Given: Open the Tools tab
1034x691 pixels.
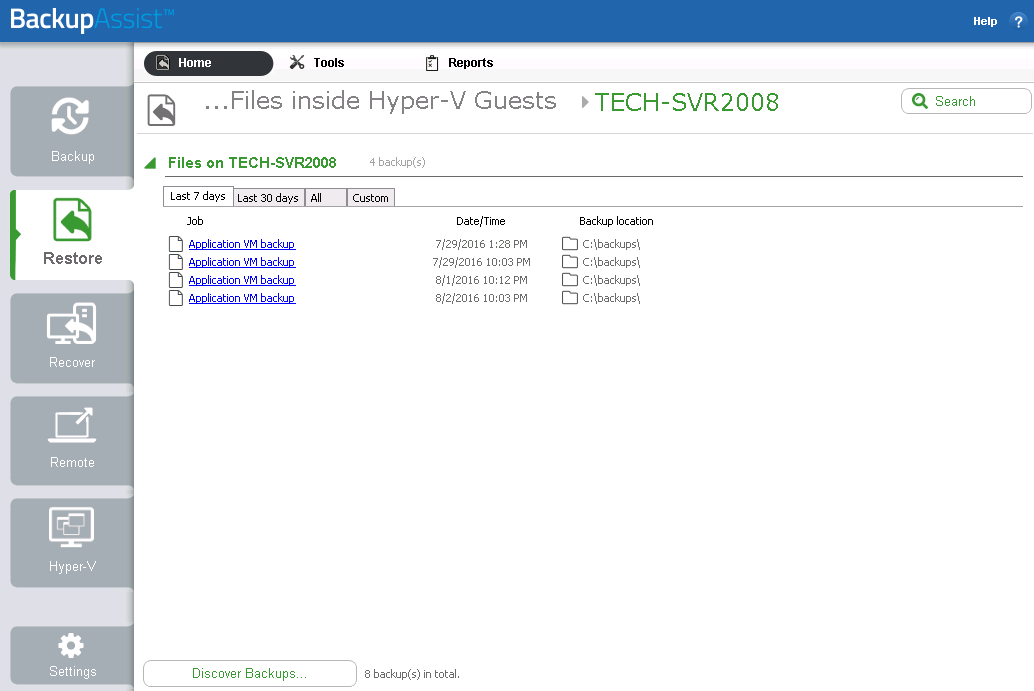Looking at the screenshot, I should [317, 63].
